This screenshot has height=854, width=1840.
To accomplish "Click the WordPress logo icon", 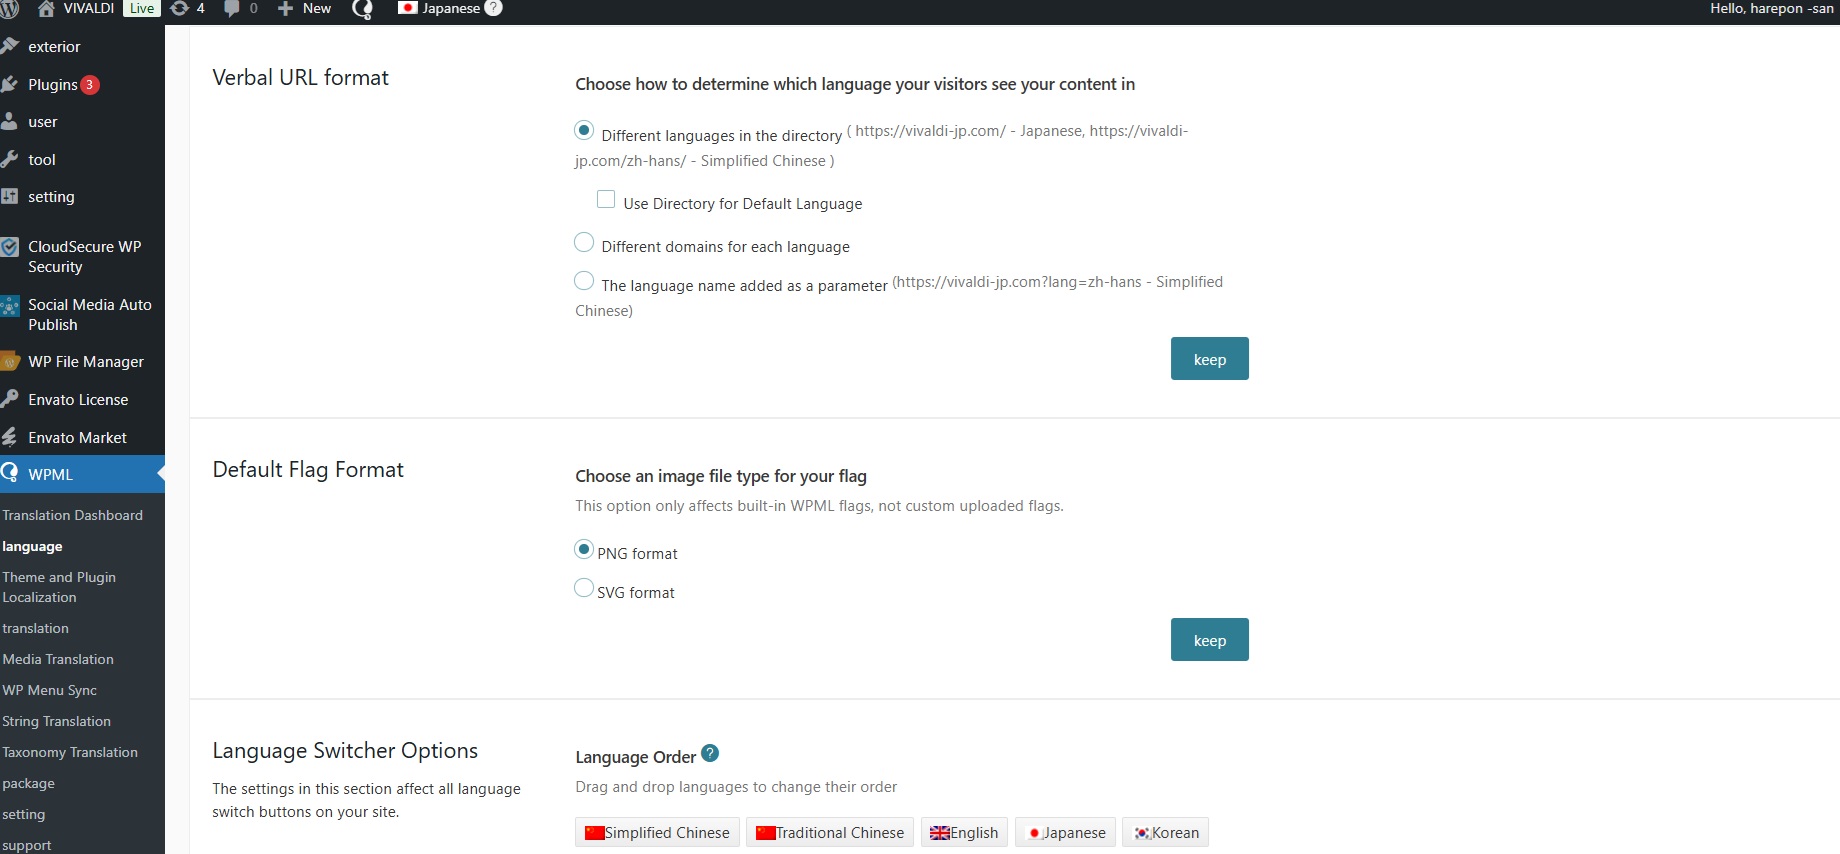I will pos(9,9).
